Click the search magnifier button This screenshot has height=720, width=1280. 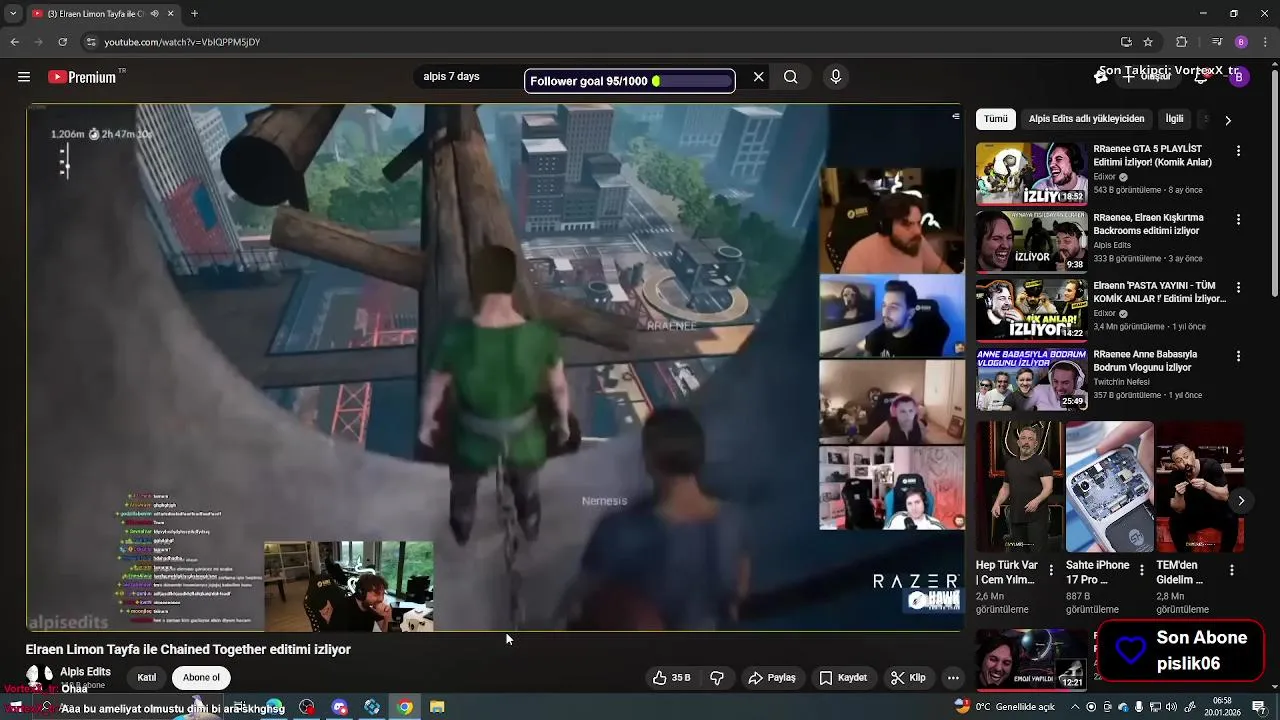(791, 77)
